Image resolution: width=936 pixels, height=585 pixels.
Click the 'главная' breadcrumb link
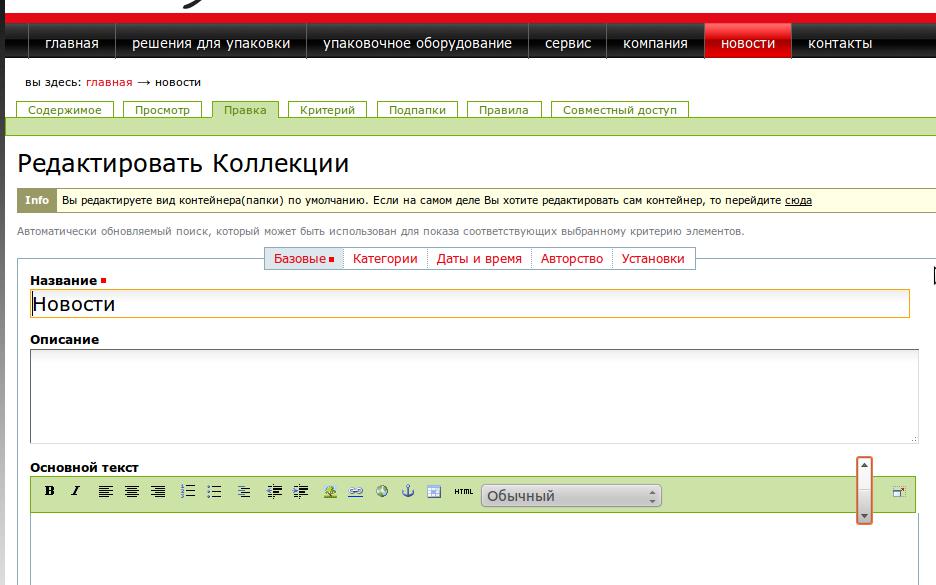pyautogui.click(x=109, y=82)
